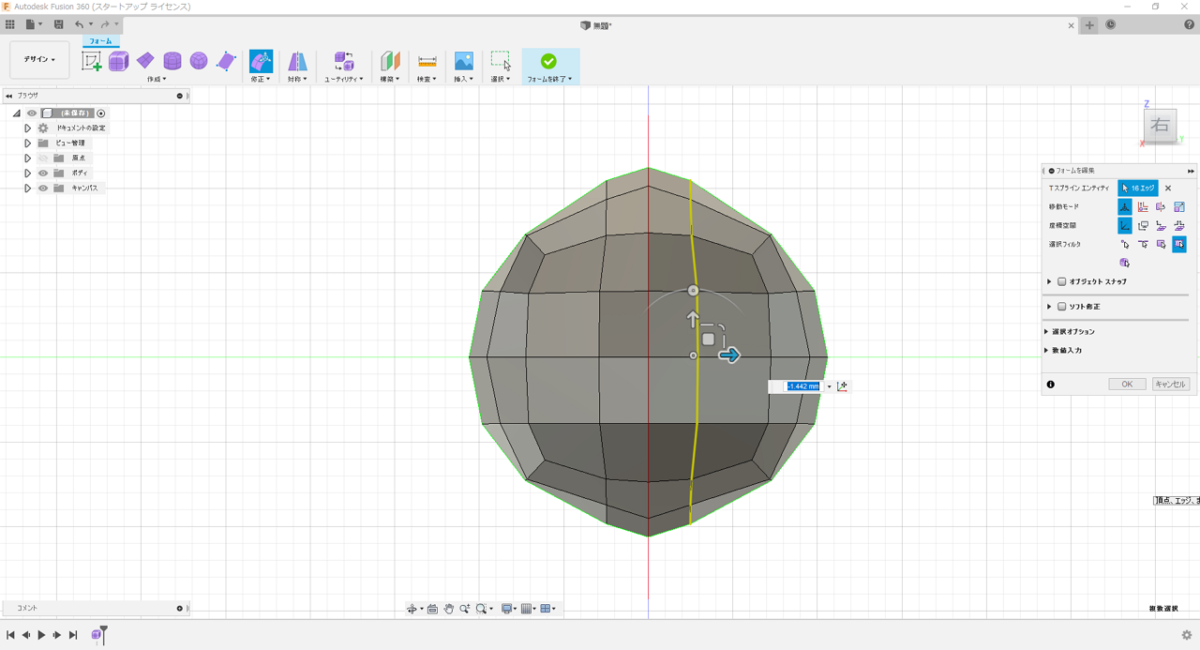Play the timeline
The width and height of the screenshot is (1200, 650).
[41, 635]
